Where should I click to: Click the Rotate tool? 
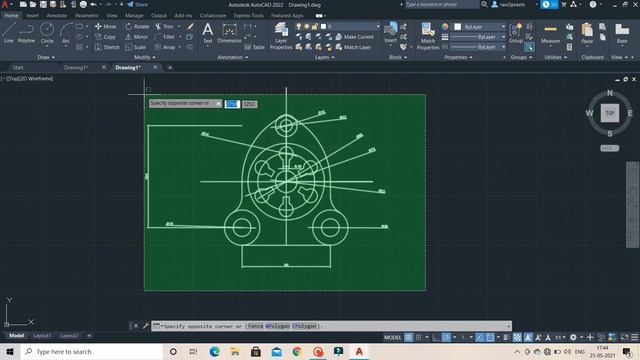click(137, 27)
